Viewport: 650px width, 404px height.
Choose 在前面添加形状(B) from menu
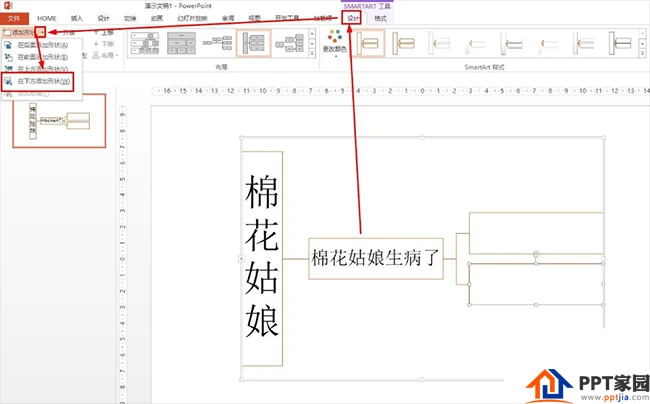41,57
